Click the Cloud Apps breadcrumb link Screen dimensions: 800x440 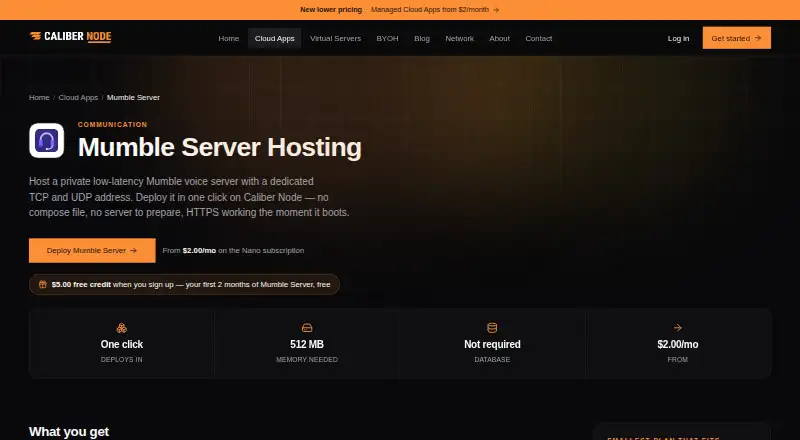pos(78,97)
